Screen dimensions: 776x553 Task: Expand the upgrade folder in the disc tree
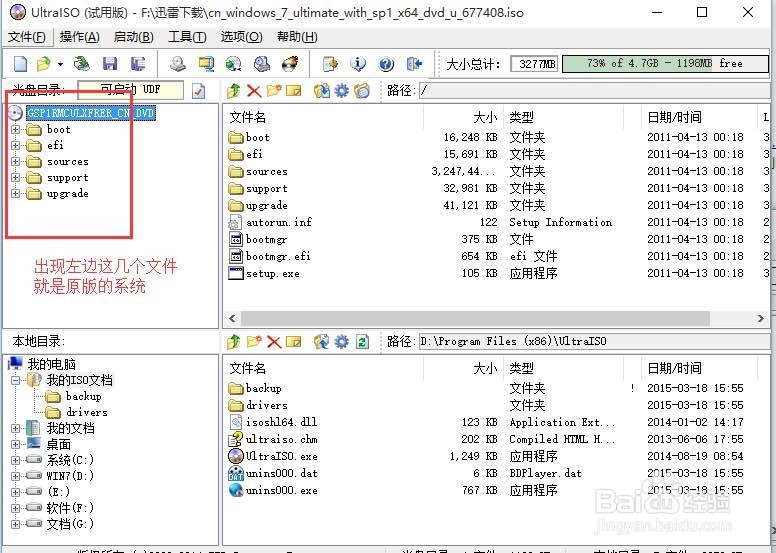click(15, 193)
